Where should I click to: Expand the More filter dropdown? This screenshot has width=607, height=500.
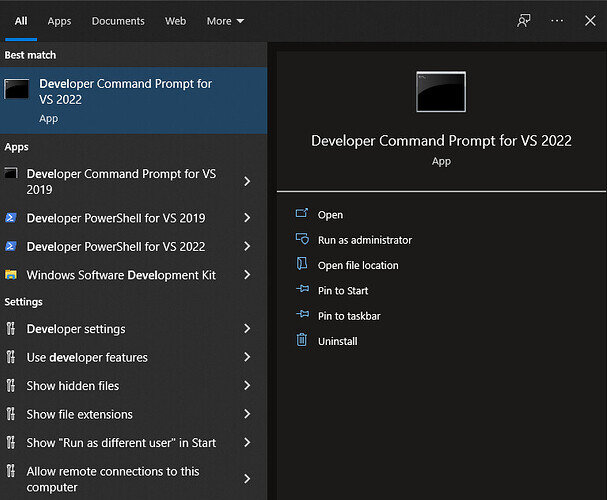224,21
